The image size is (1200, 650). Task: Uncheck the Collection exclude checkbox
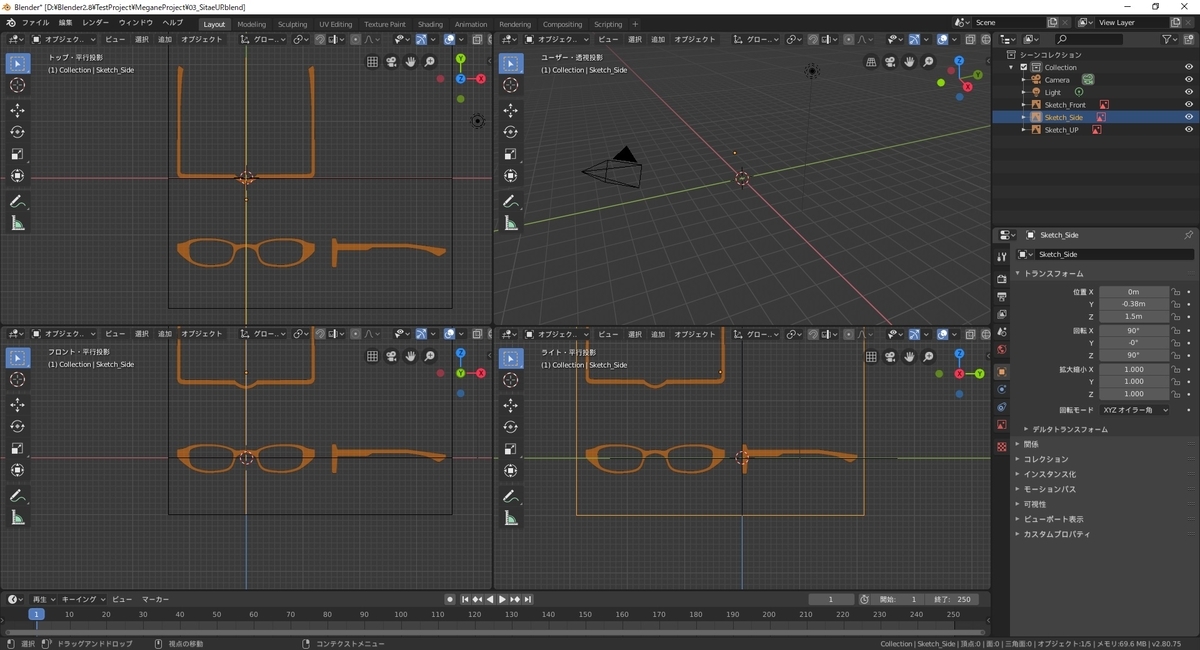pos(1024,67)
